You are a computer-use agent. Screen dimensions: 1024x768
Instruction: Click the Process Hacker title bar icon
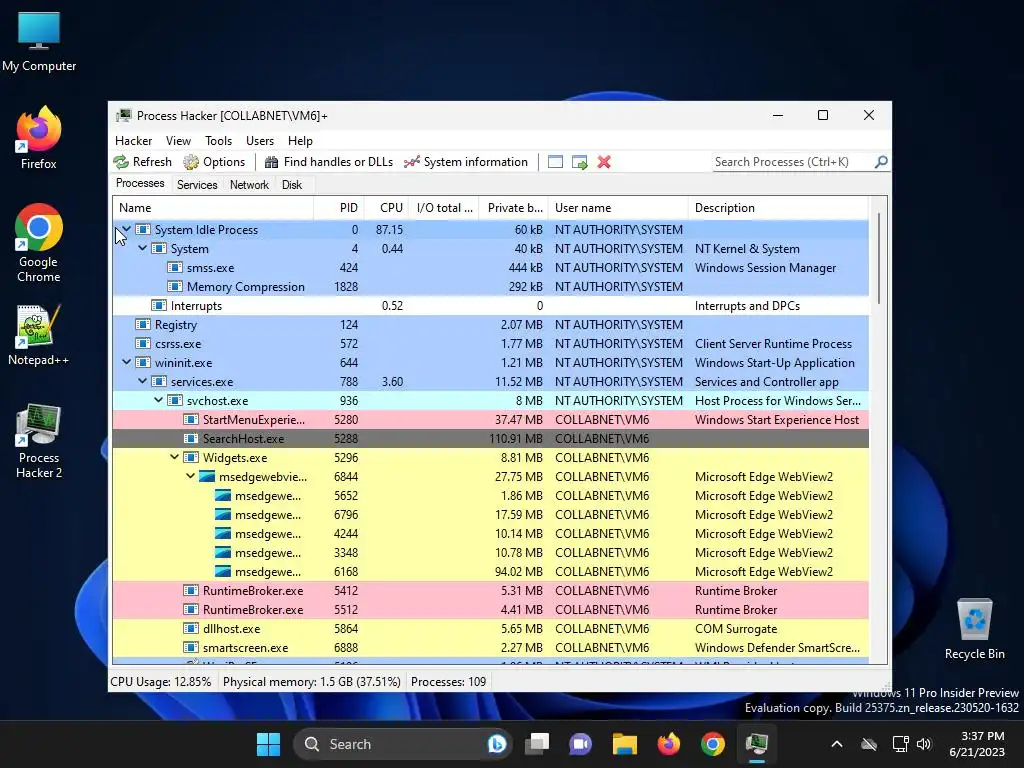click(x=123, y=116)
